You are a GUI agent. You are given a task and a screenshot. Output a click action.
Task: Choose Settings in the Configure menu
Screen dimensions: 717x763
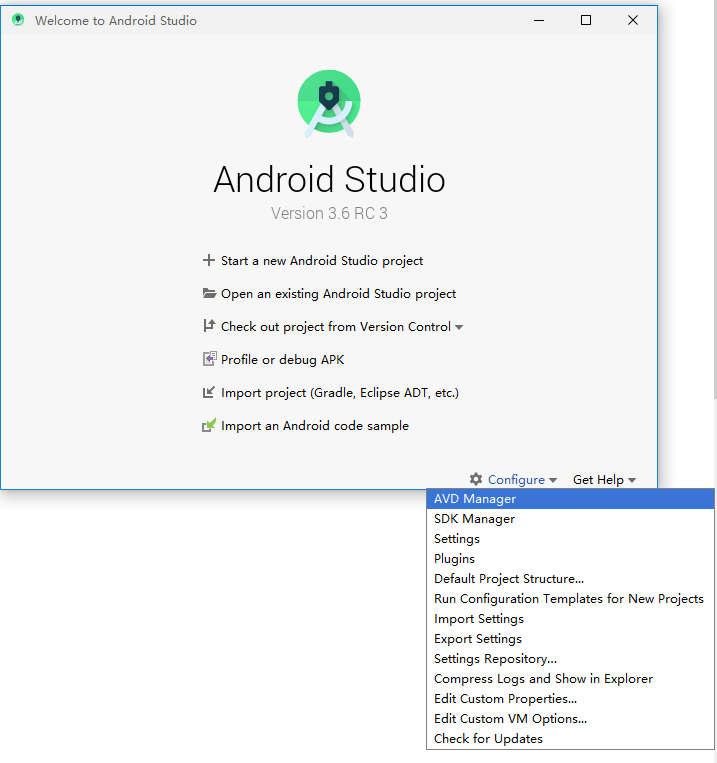(x=570, y=539)
